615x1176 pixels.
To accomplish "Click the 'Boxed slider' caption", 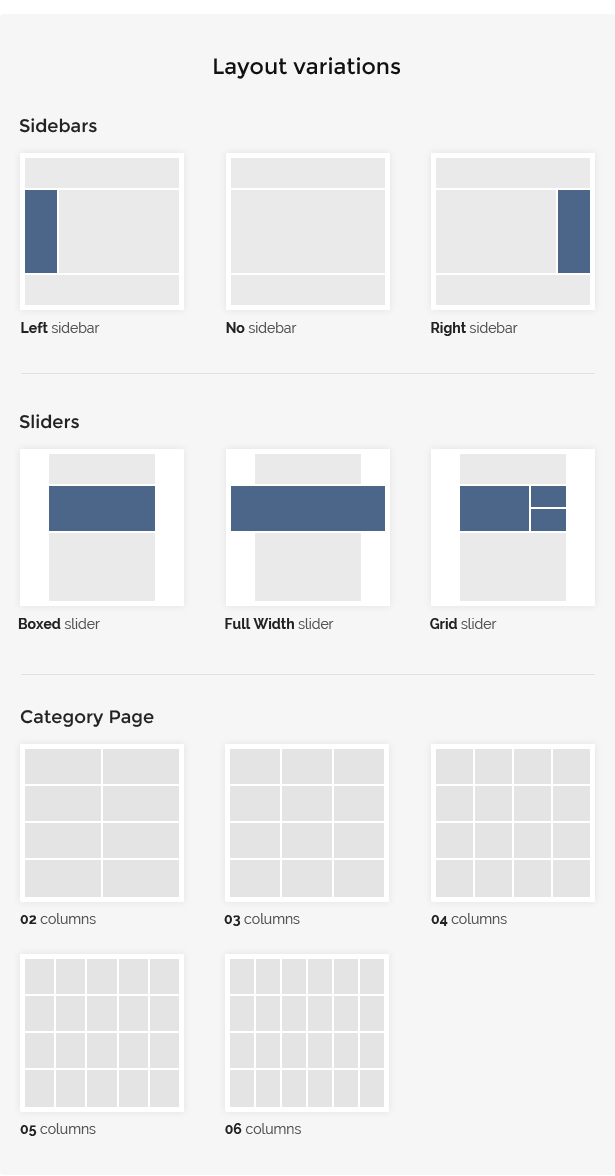I will click(59, 624).
